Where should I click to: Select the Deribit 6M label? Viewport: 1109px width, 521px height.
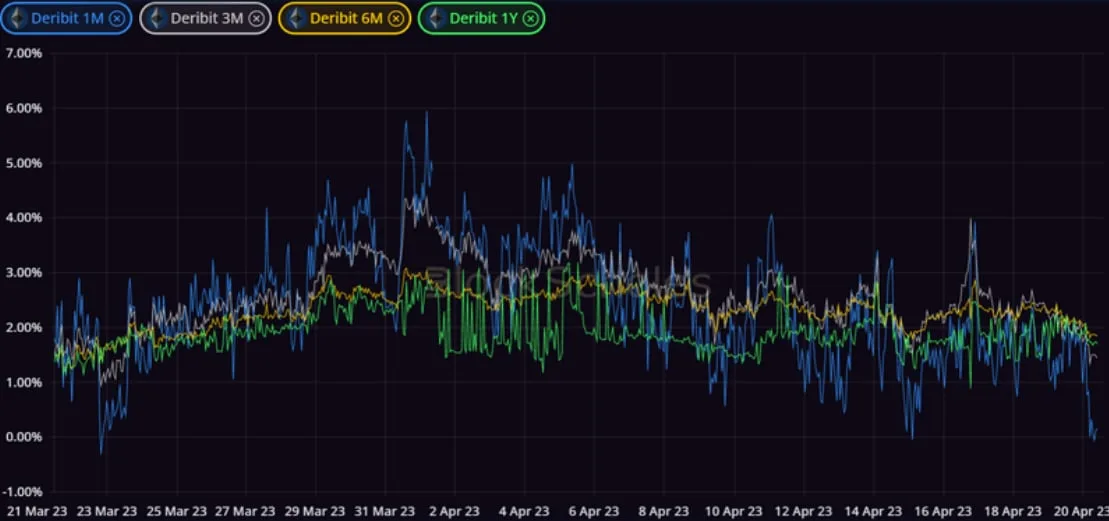coord(346,19)
